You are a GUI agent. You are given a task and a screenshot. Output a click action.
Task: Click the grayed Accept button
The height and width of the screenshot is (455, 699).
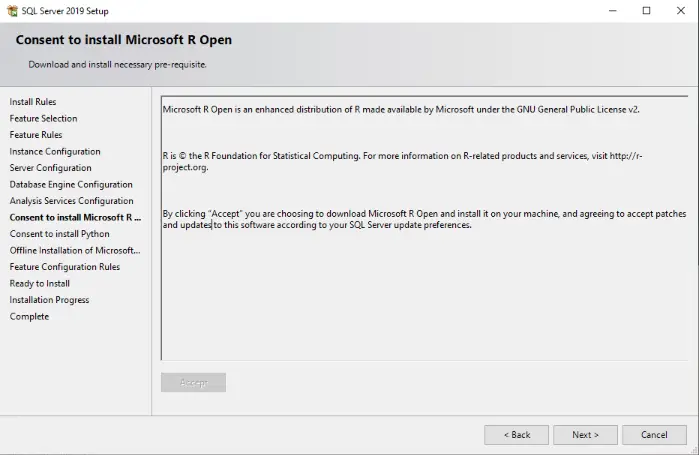tap(193, 382)
